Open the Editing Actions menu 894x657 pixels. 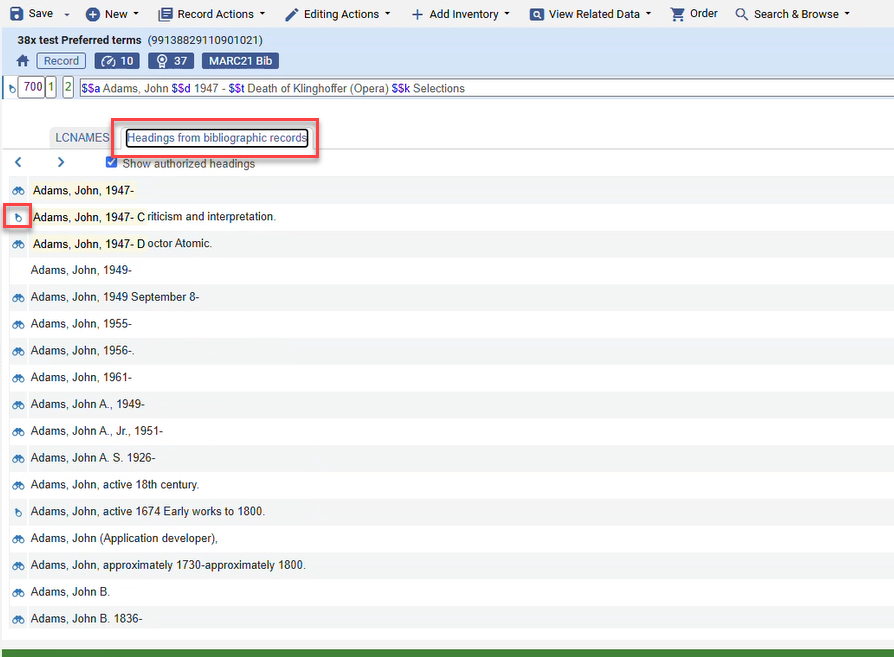pyautogui.click(x=338, y=14)
